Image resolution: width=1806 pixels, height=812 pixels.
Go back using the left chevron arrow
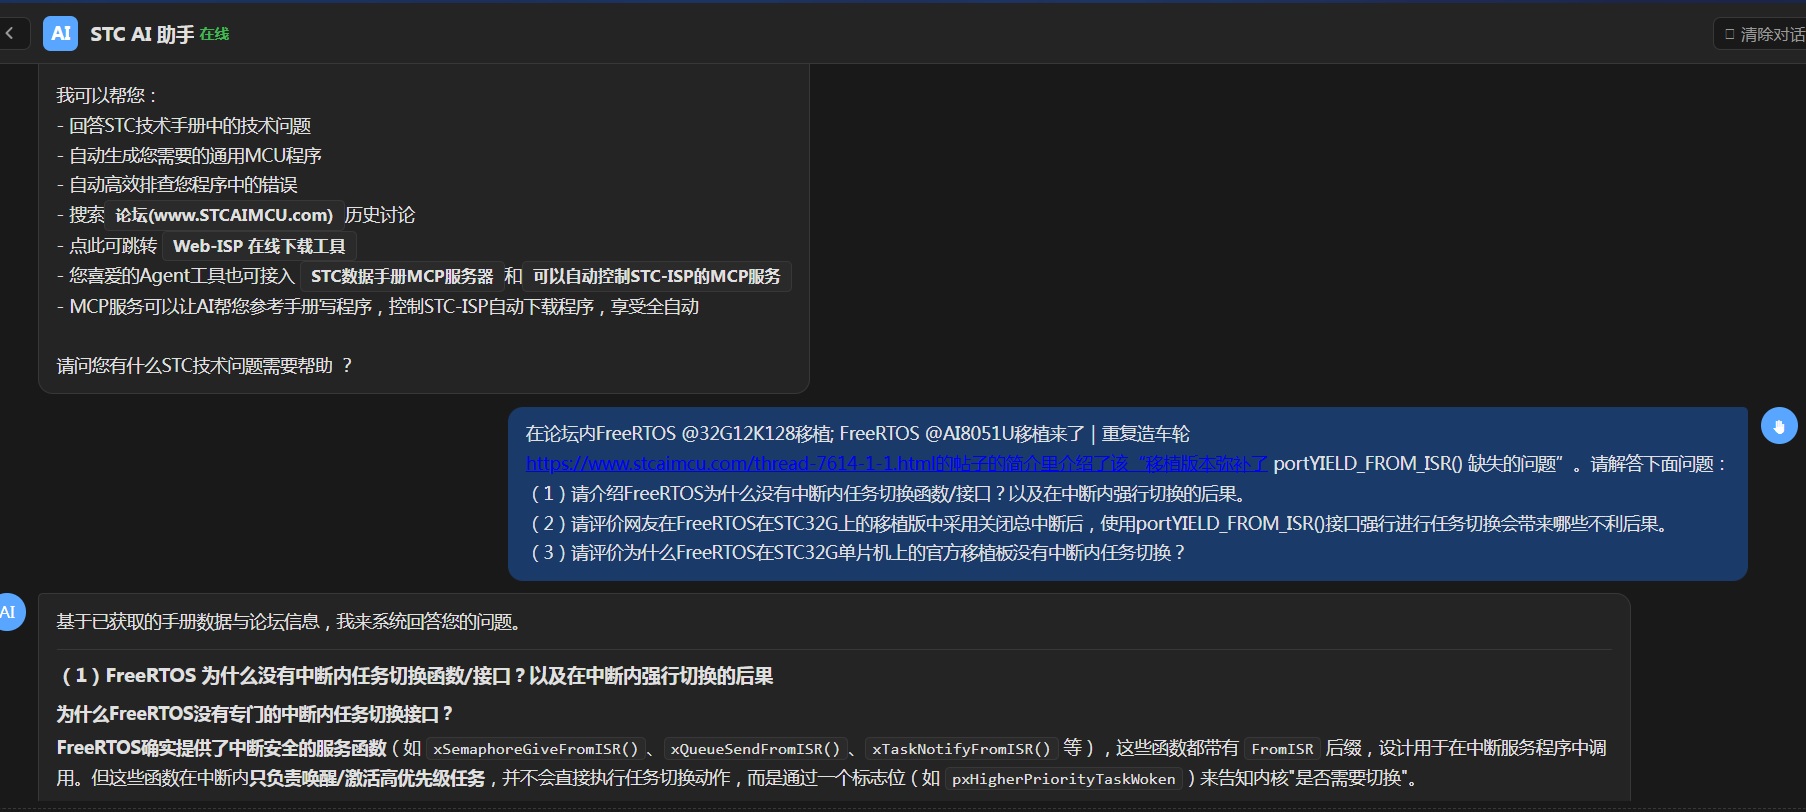pyautogui.click(x=10, y=33)
